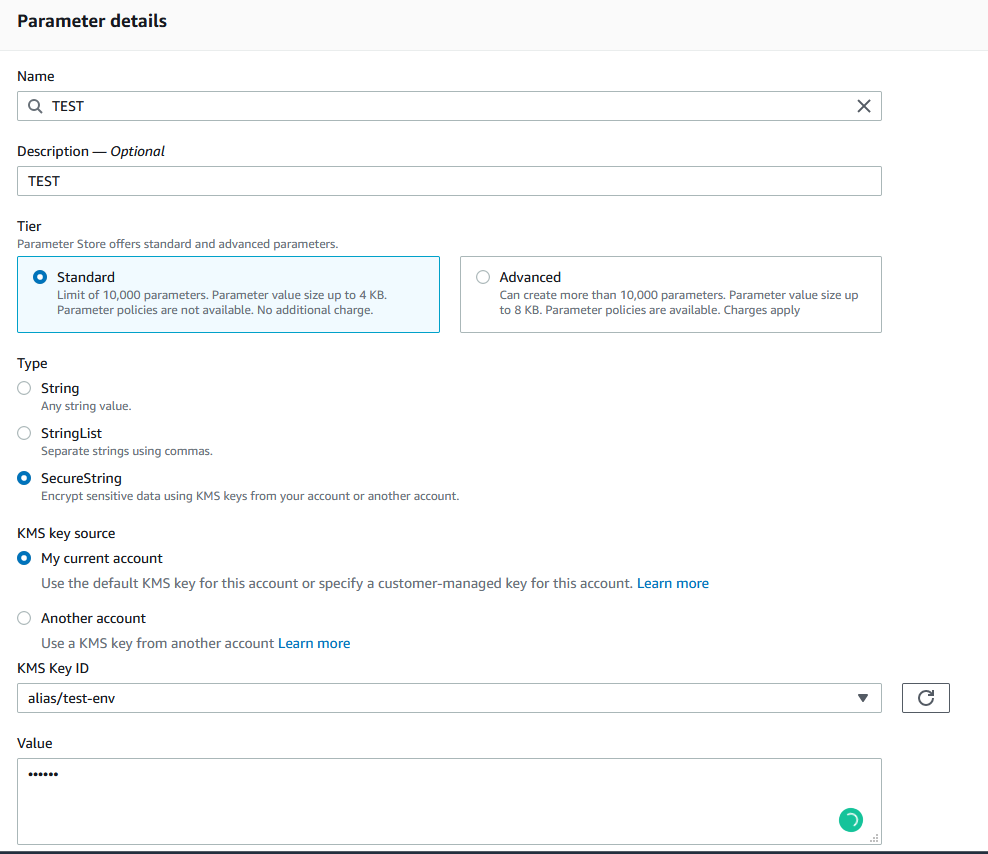Screen dimensions: 988x854
Task: Select the Standard tier option
Action: pyautogui.click(x=40, y=277)
